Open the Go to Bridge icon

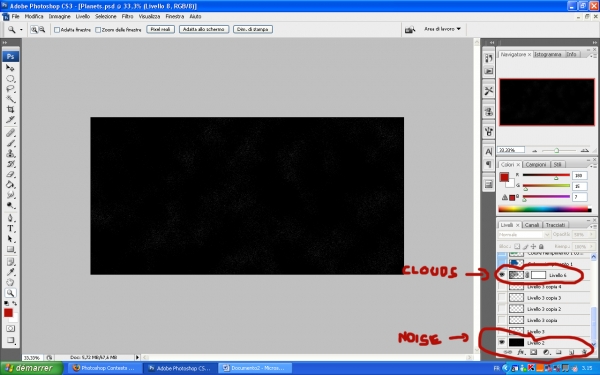[x=410, y=29]
